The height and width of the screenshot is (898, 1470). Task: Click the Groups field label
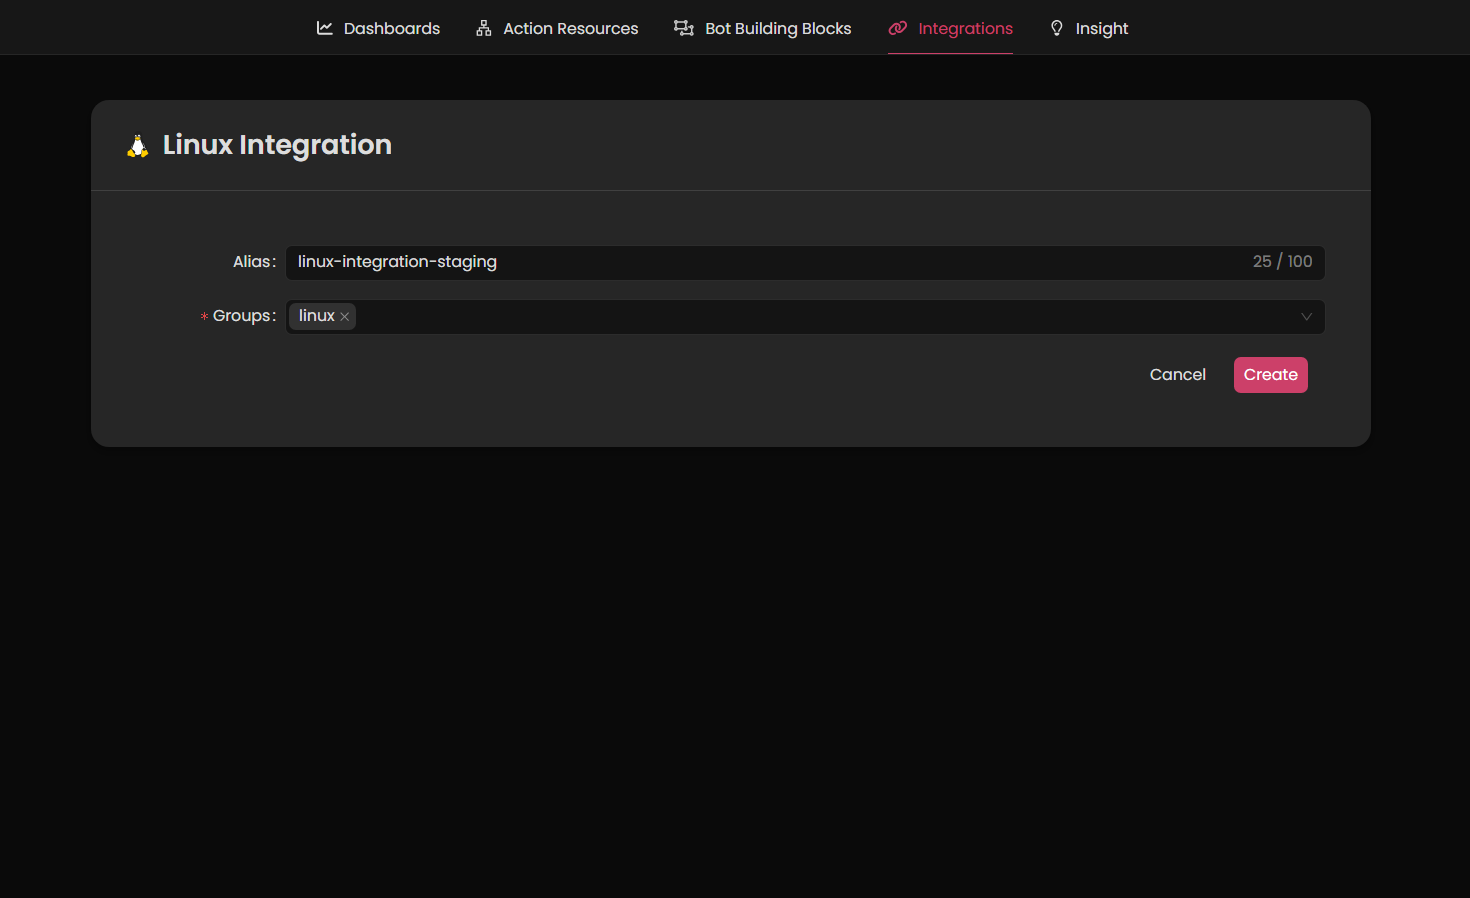click(244, 316)
